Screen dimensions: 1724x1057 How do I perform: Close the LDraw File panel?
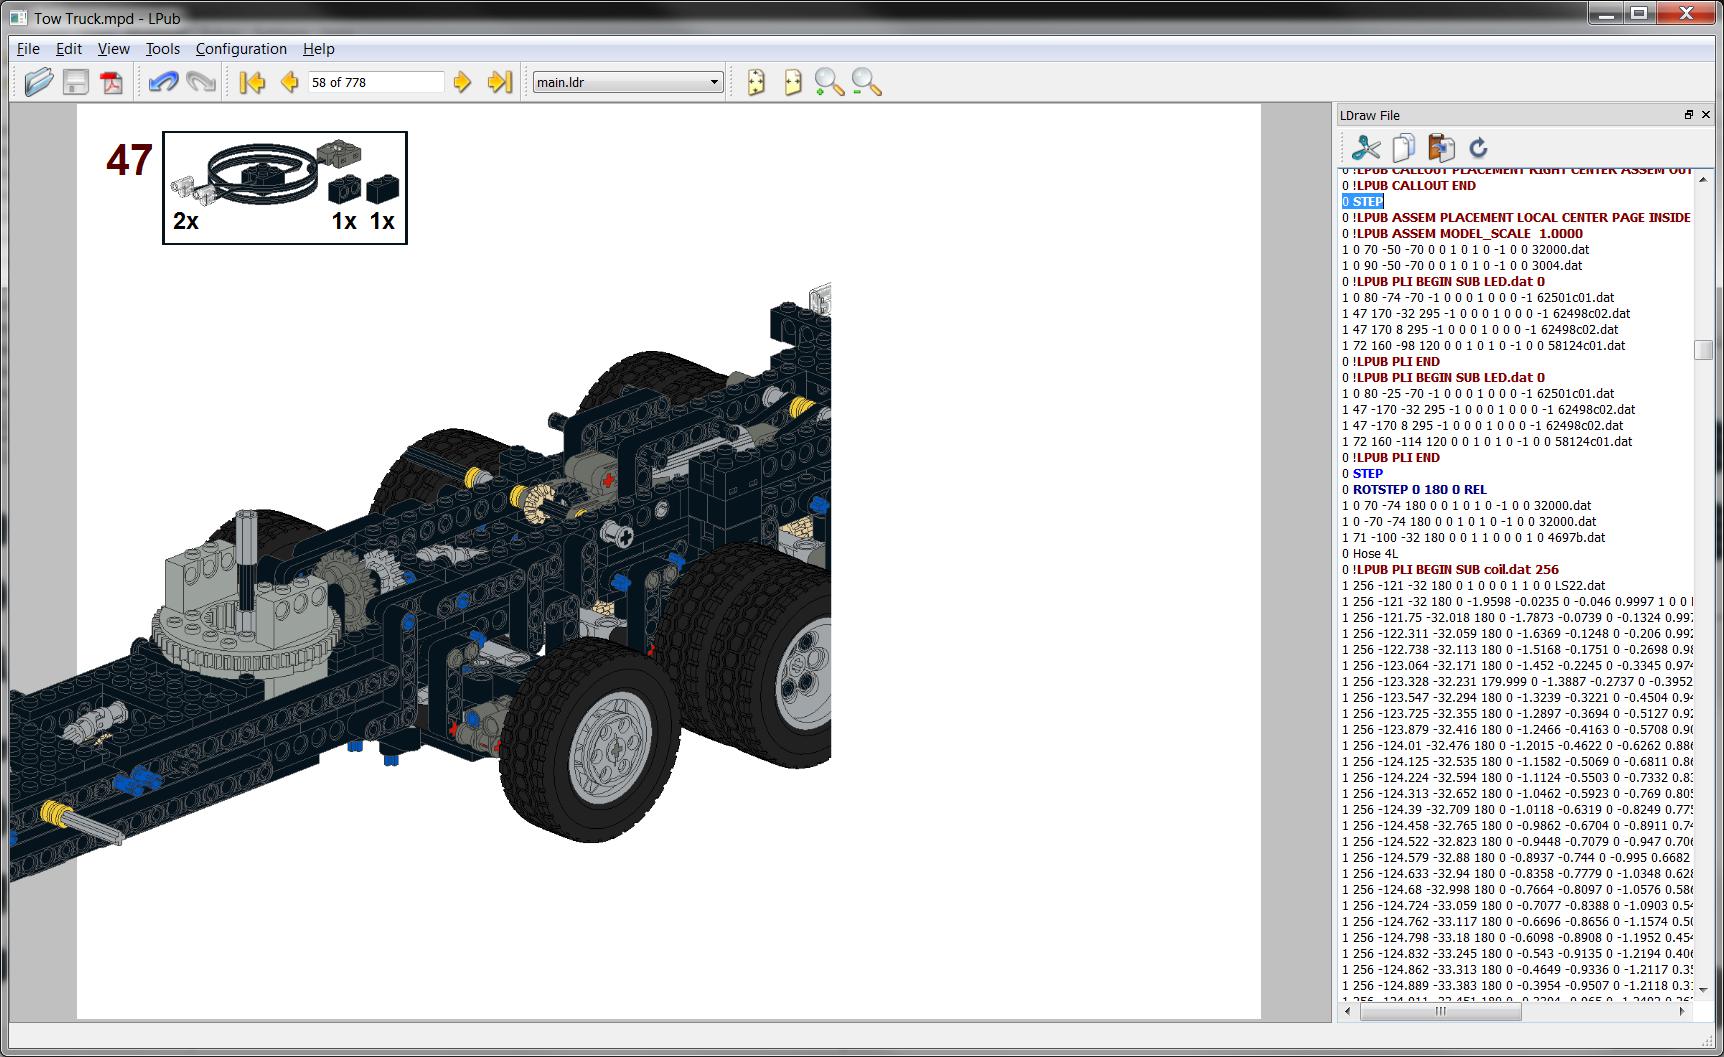[1706, 115]
